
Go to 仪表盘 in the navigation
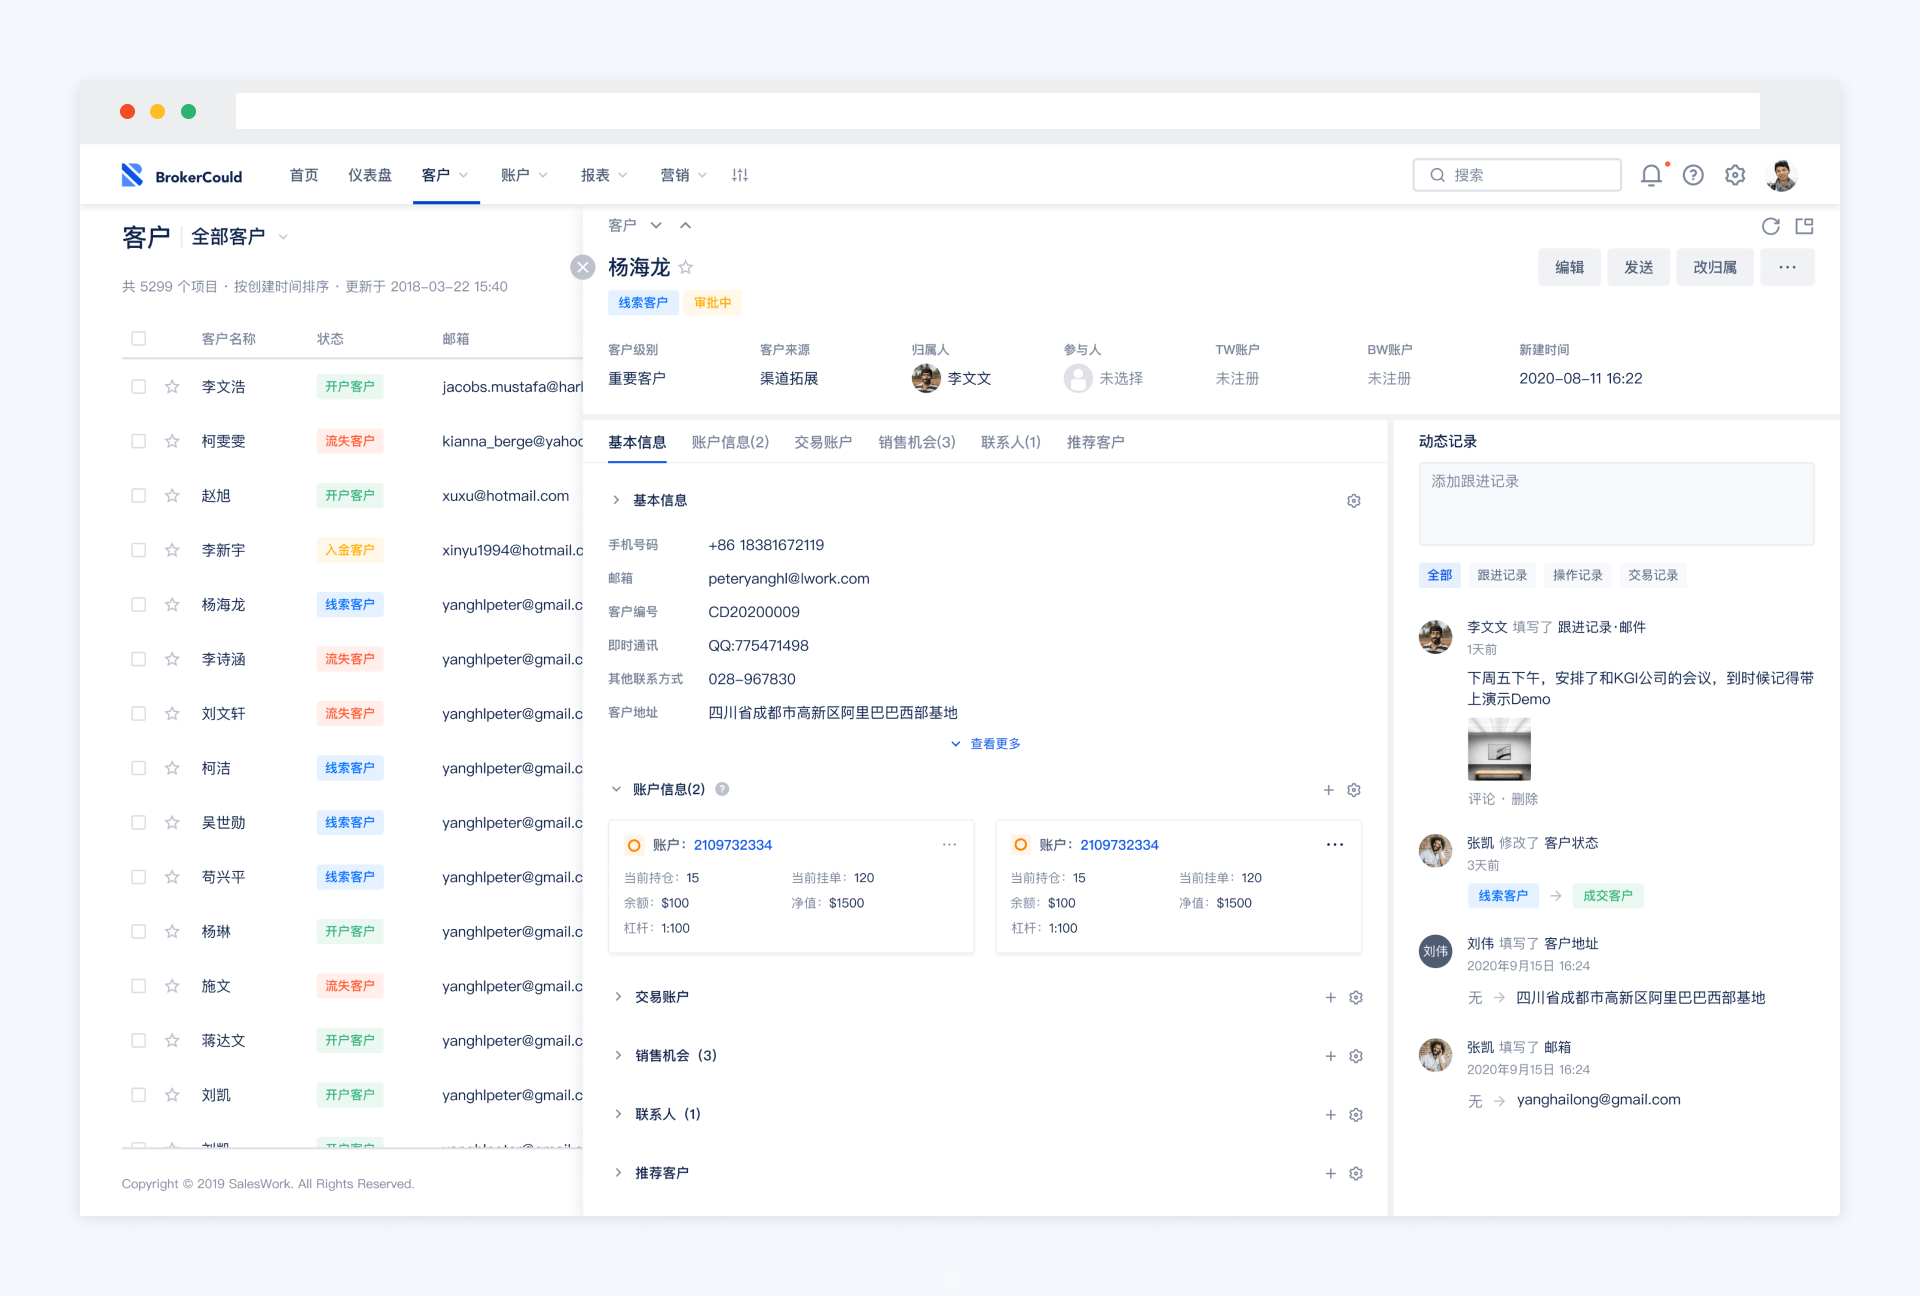pyautogui.click(x=370, y=175)
